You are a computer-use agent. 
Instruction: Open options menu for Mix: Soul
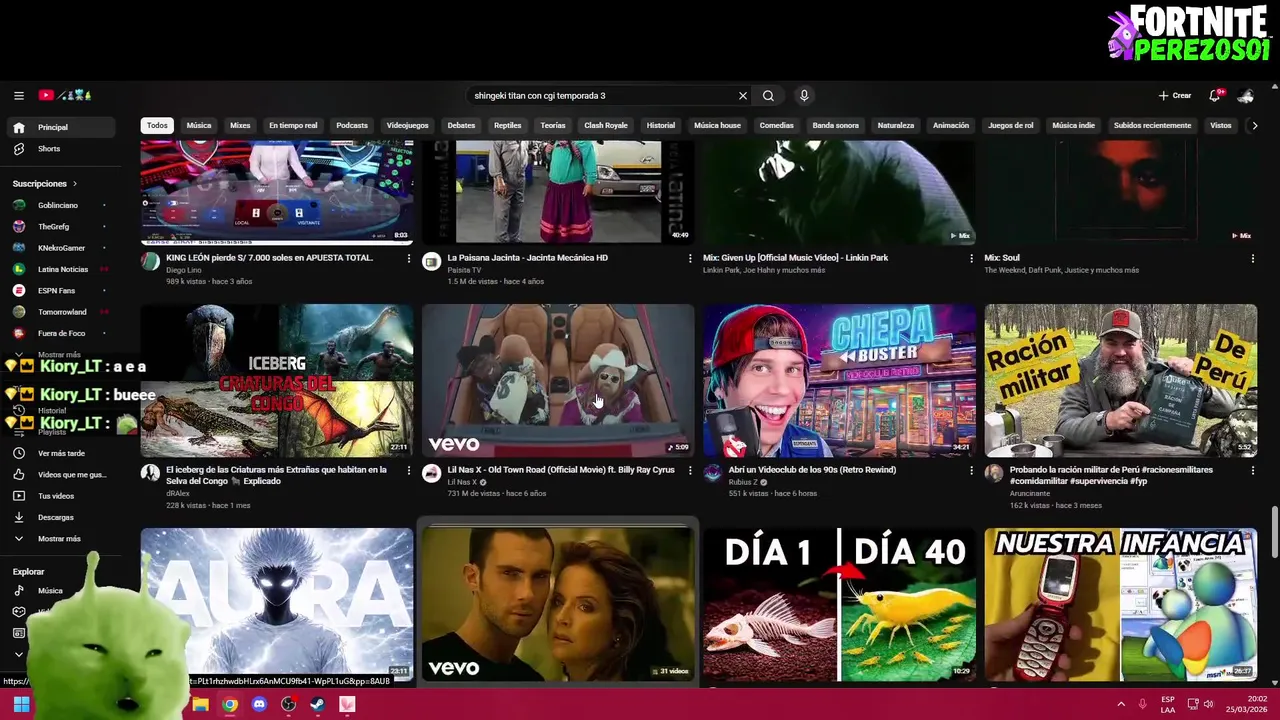coord(1253,259)
